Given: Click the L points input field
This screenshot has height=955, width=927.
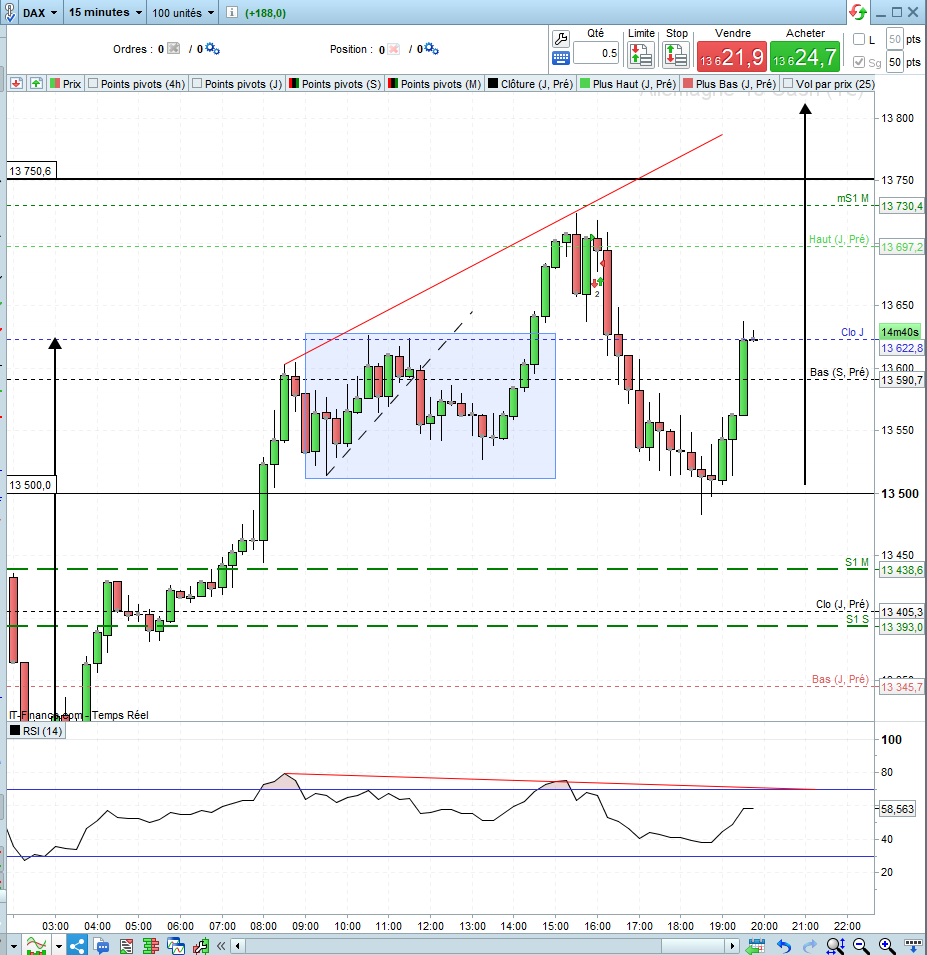Looking at the screenshot, I should point(894,39).
